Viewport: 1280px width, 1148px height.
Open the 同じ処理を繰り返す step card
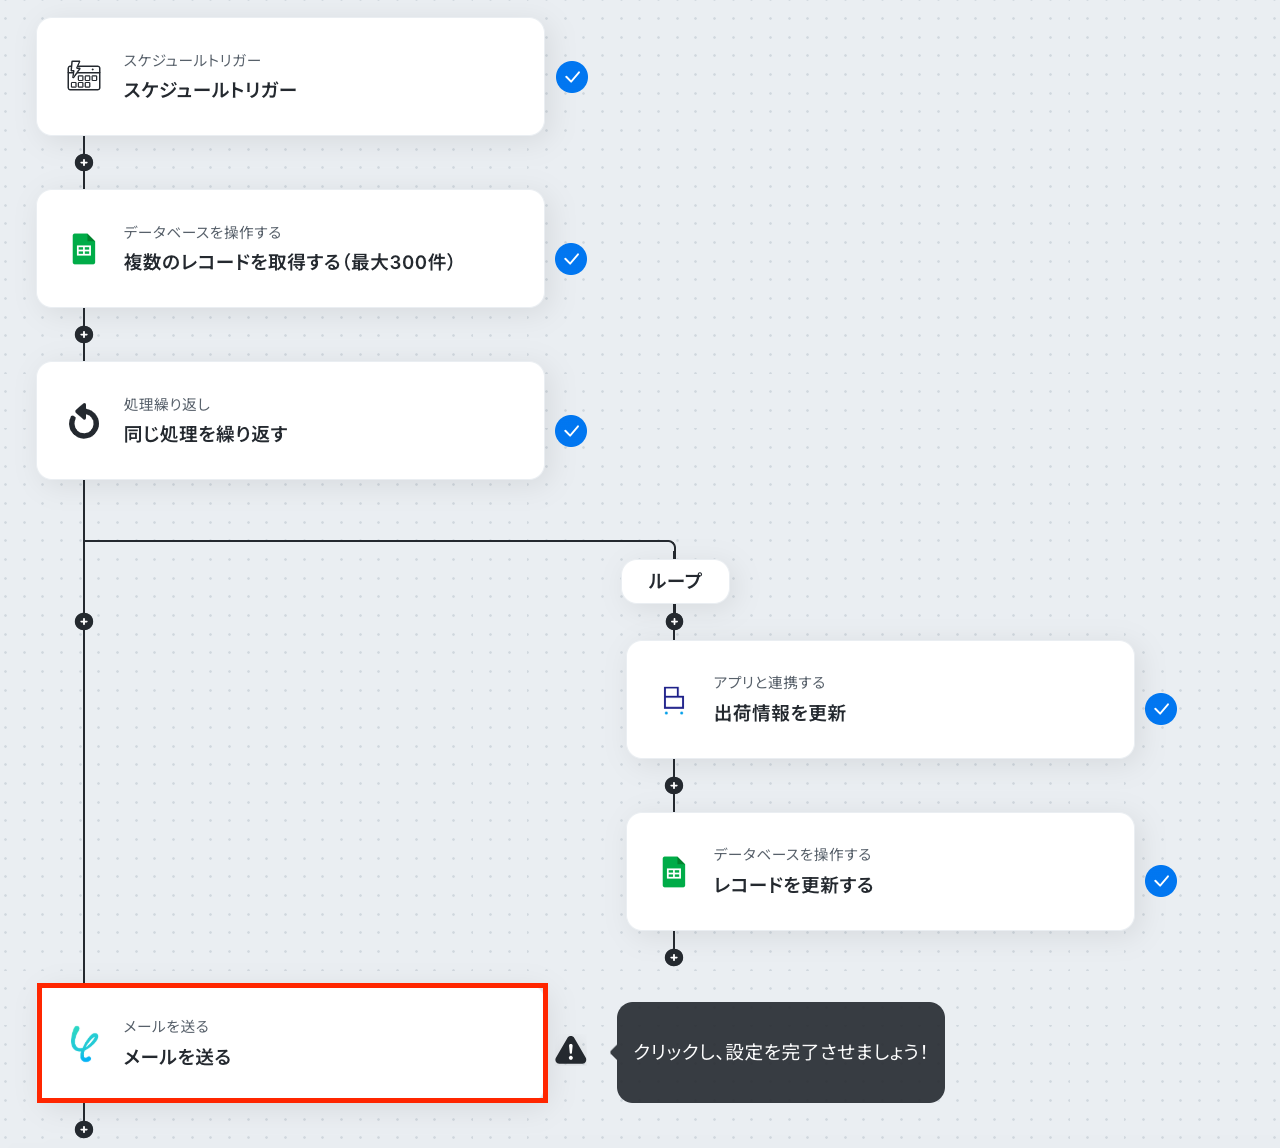[290, 421]
